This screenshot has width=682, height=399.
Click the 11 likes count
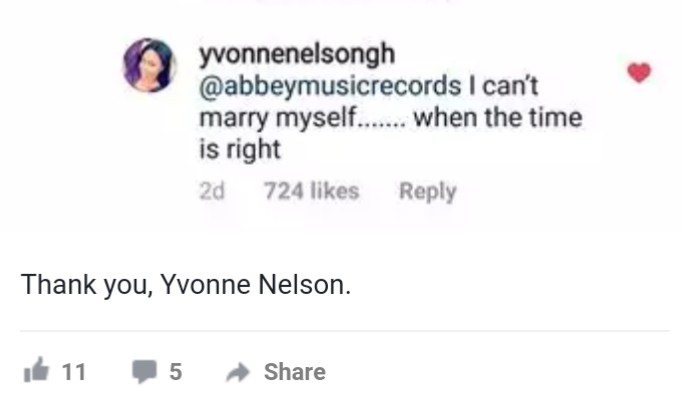tap(74, 372)
